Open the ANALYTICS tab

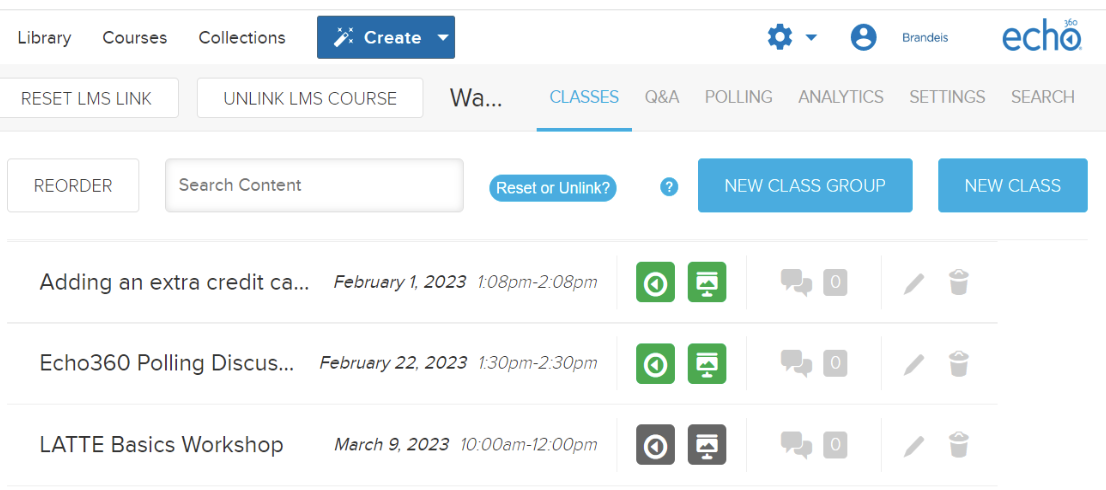pos(841,97)
